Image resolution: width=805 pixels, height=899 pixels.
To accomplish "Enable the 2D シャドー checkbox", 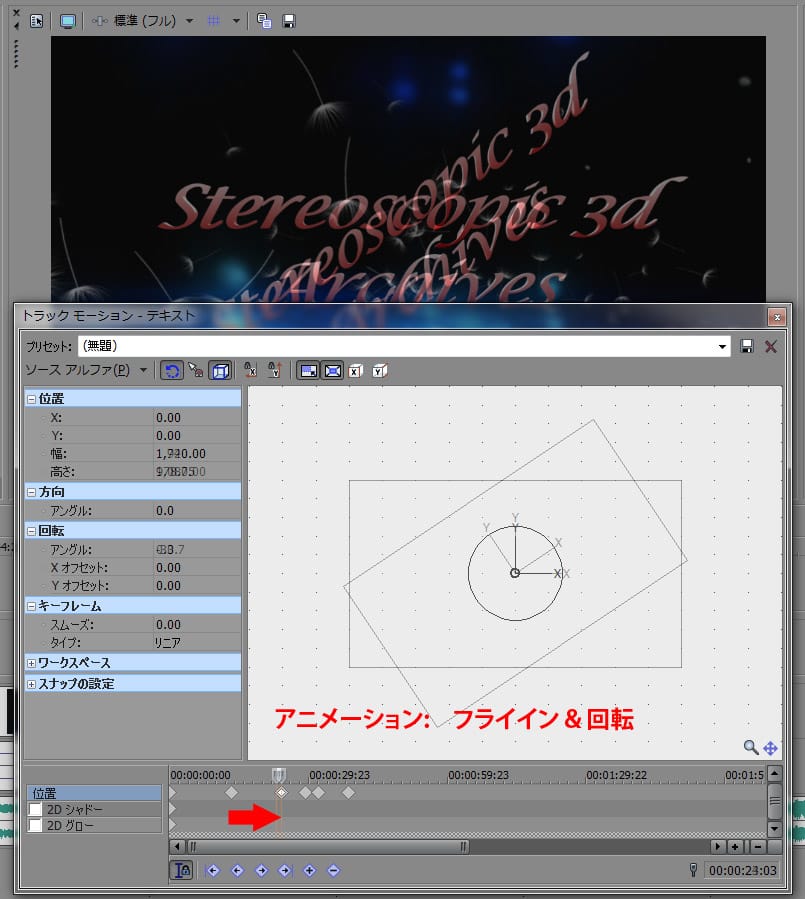I will pyautogui.click(x=36, y=809).
